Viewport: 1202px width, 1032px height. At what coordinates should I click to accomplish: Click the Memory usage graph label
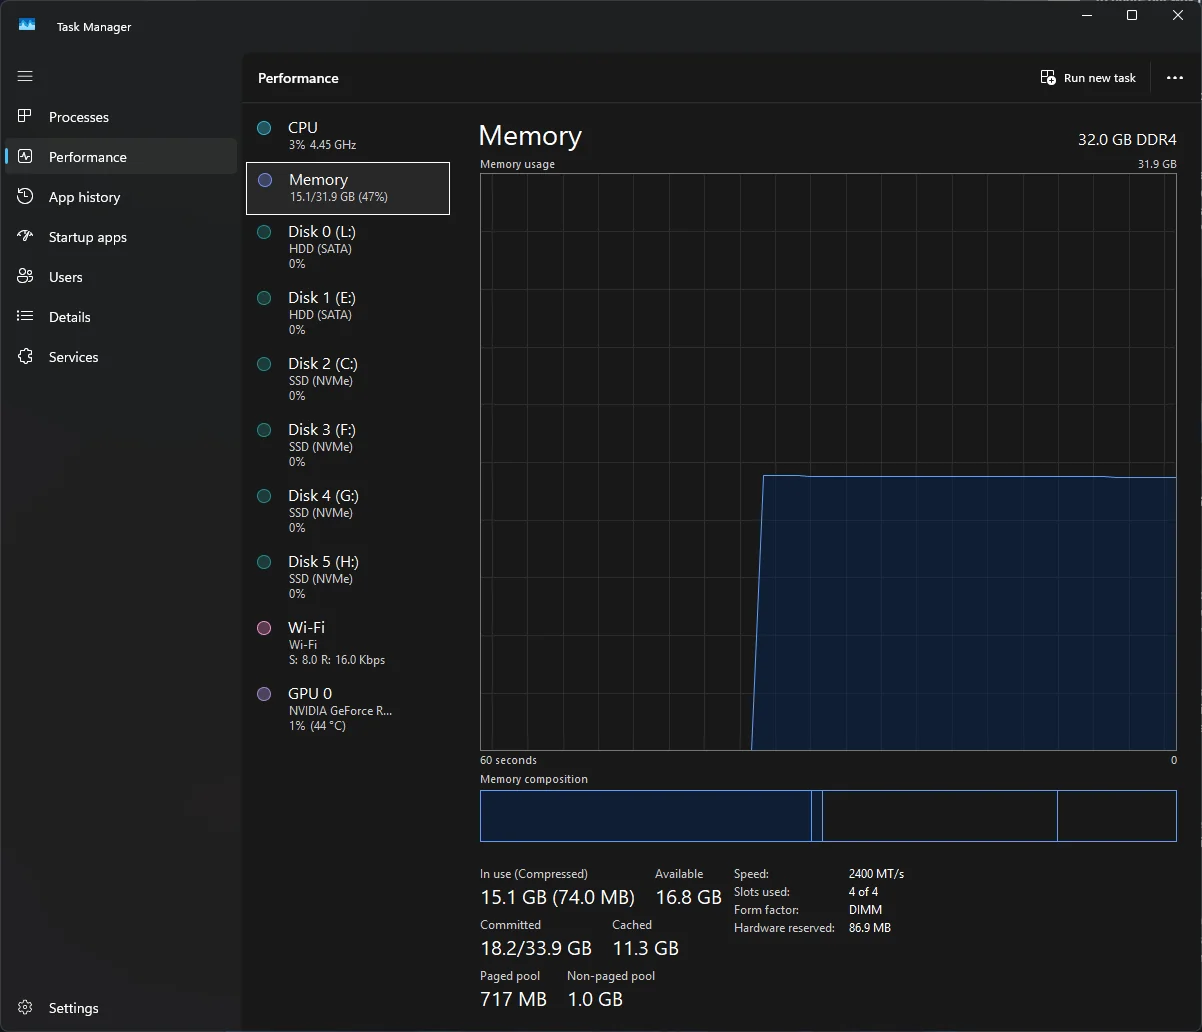tap(517, 164)
